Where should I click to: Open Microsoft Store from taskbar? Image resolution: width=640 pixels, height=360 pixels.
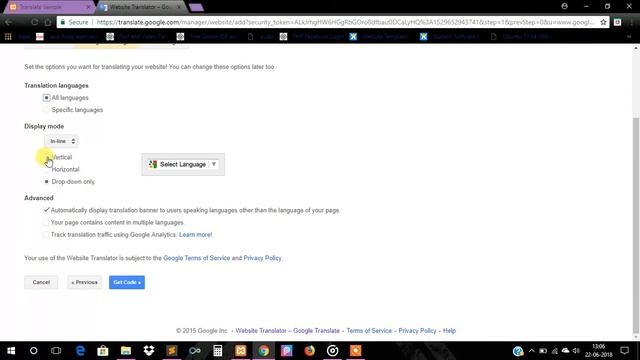click(103, 351)
